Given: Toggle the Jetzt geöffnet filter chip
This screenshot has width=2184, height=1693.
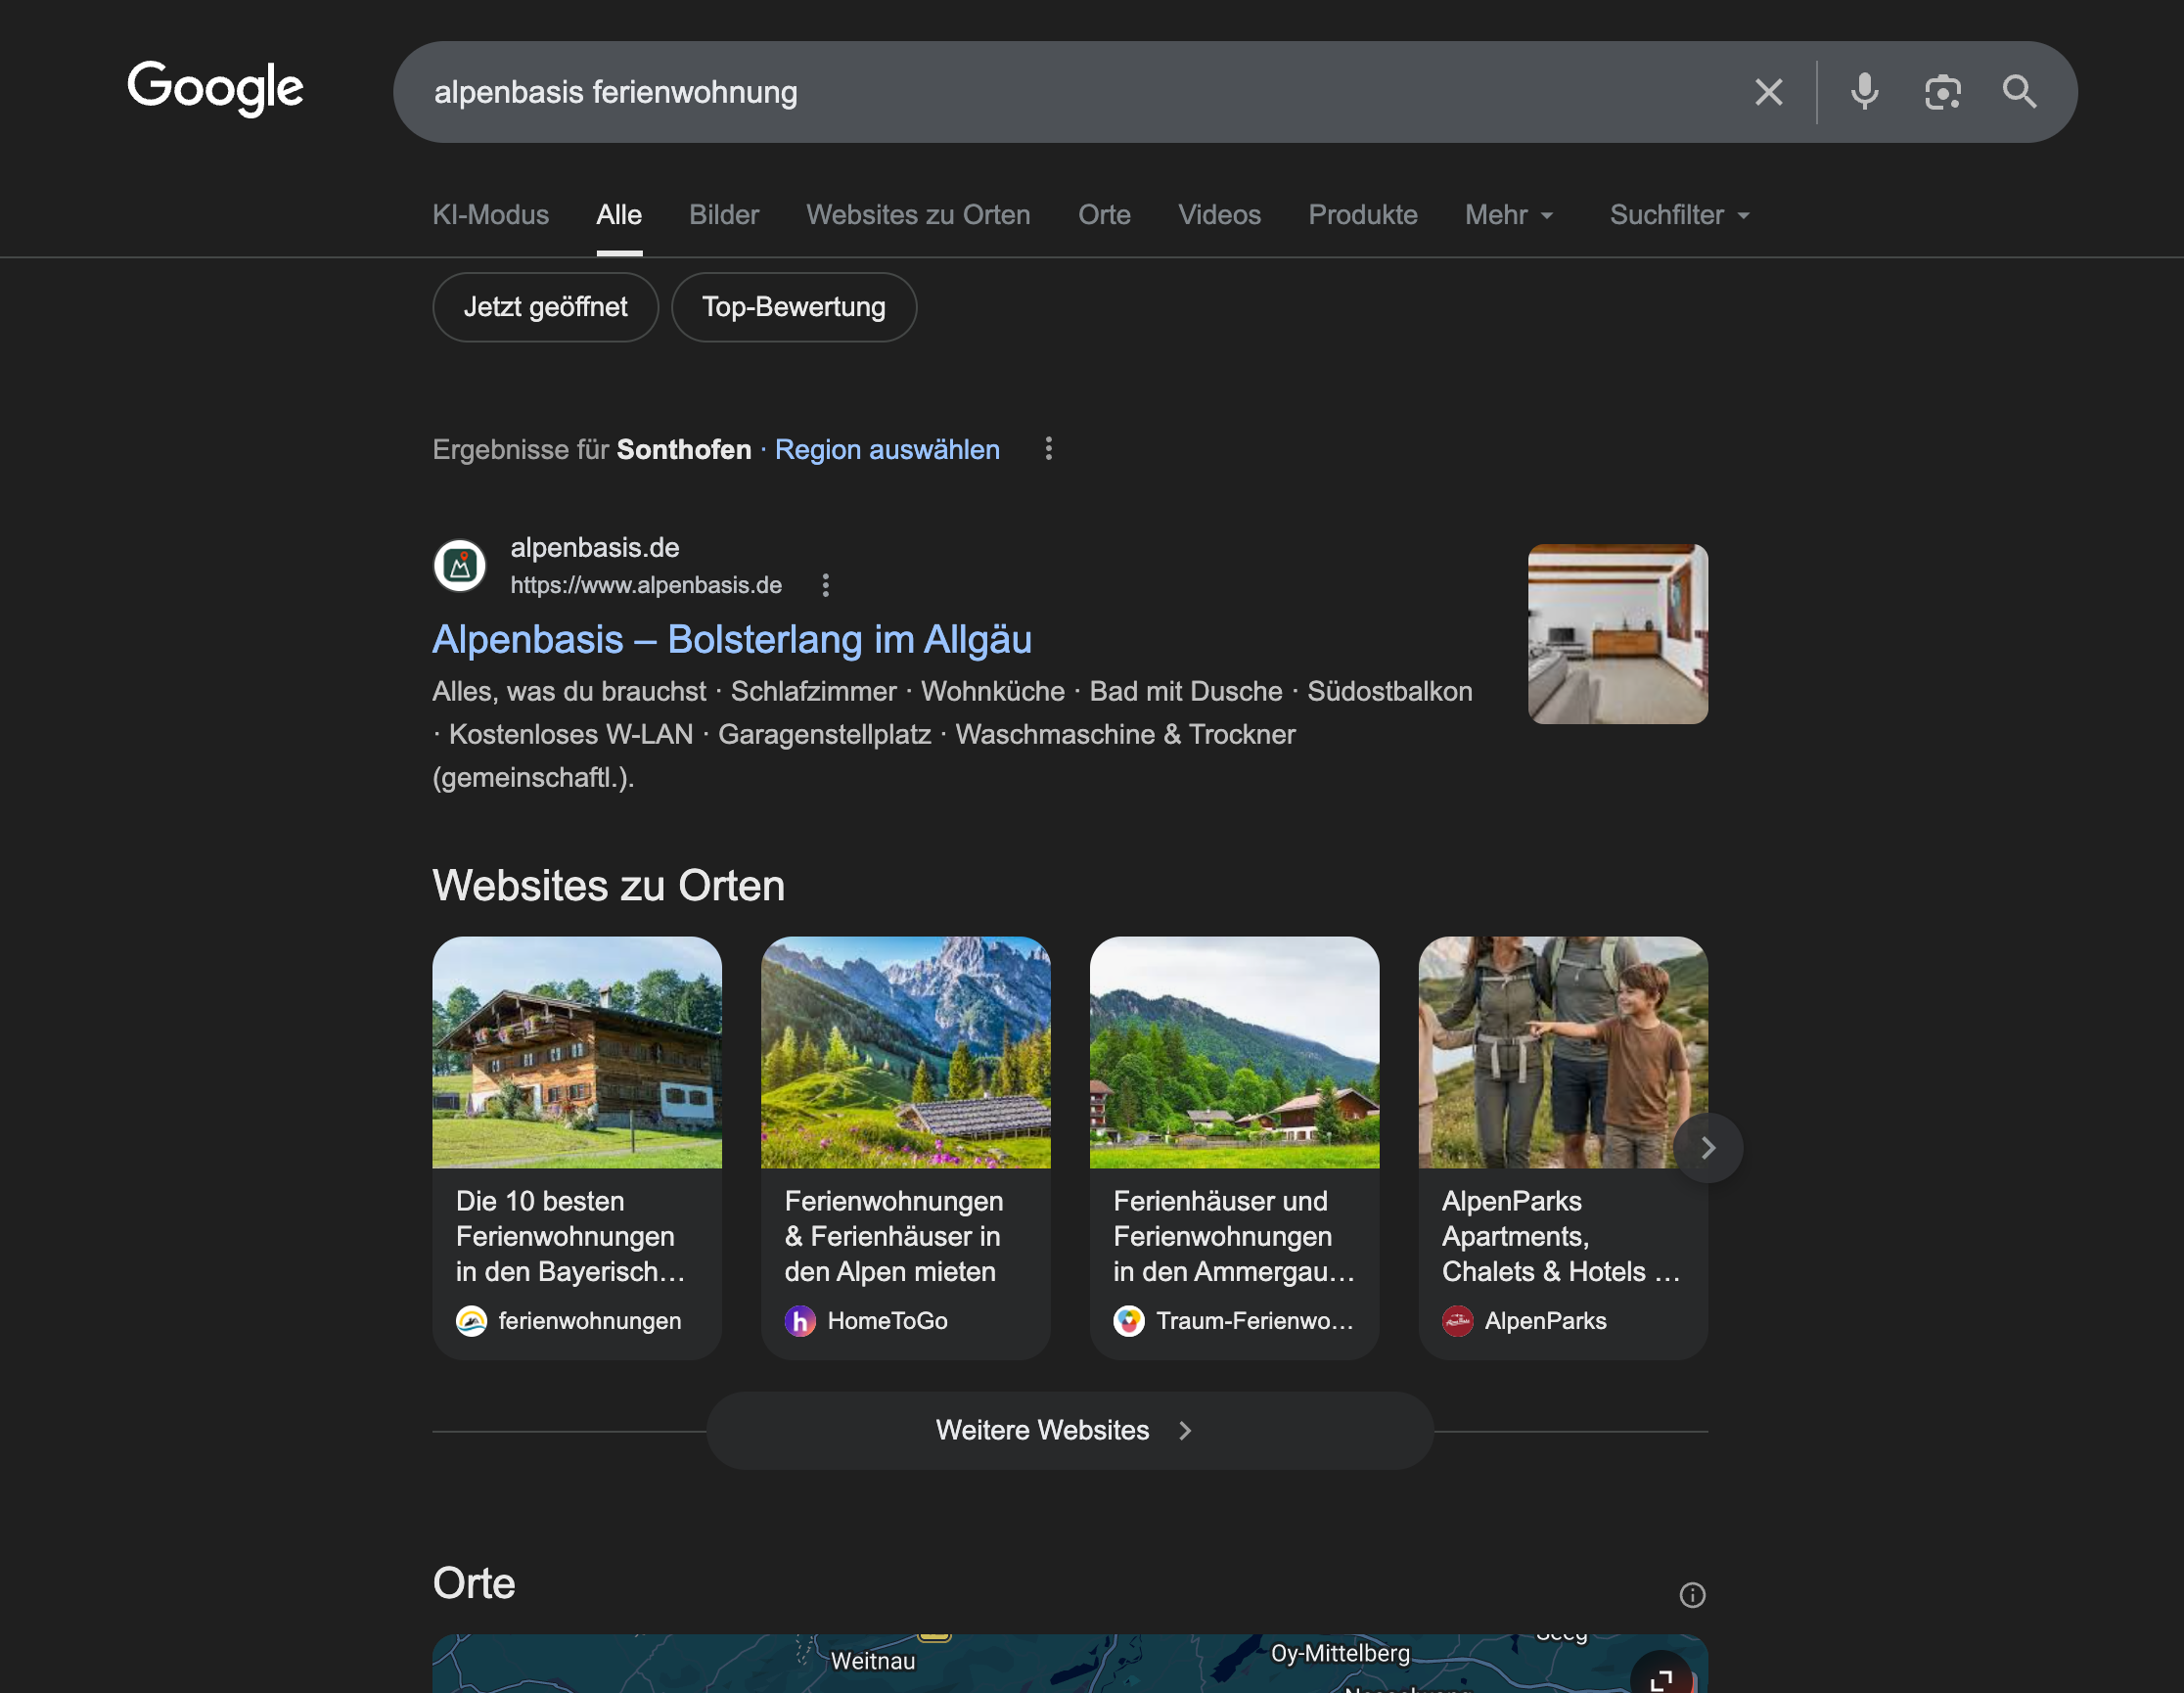Looking at the screenshot, I should [x=545, y=307].
